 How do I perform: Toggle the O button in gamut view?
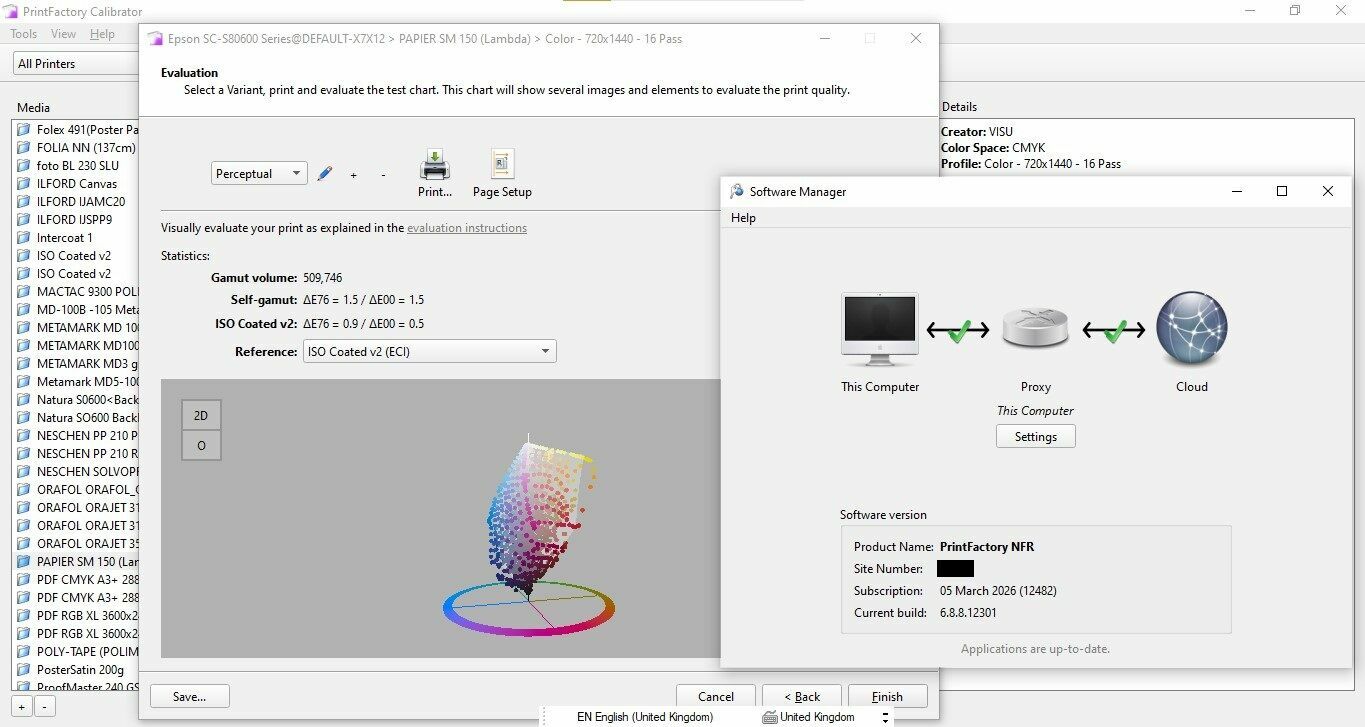pyautogui.click(x=201, y=445)
